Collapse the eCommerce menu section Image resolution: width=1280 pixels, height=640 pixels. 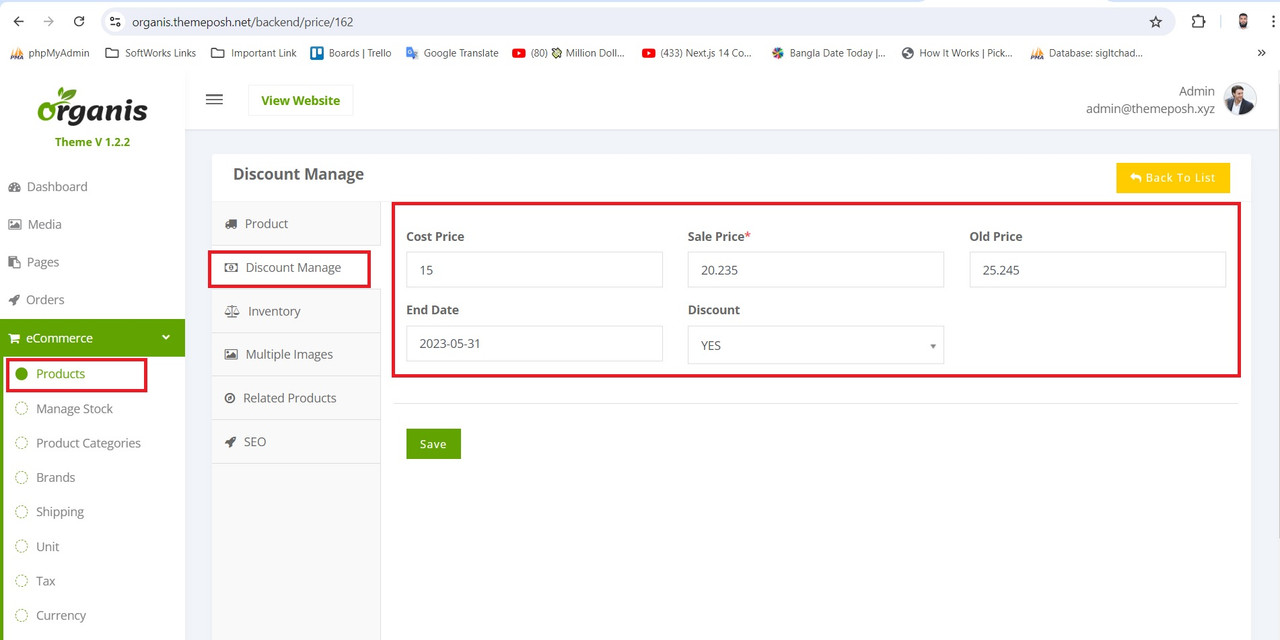[92, 338]
